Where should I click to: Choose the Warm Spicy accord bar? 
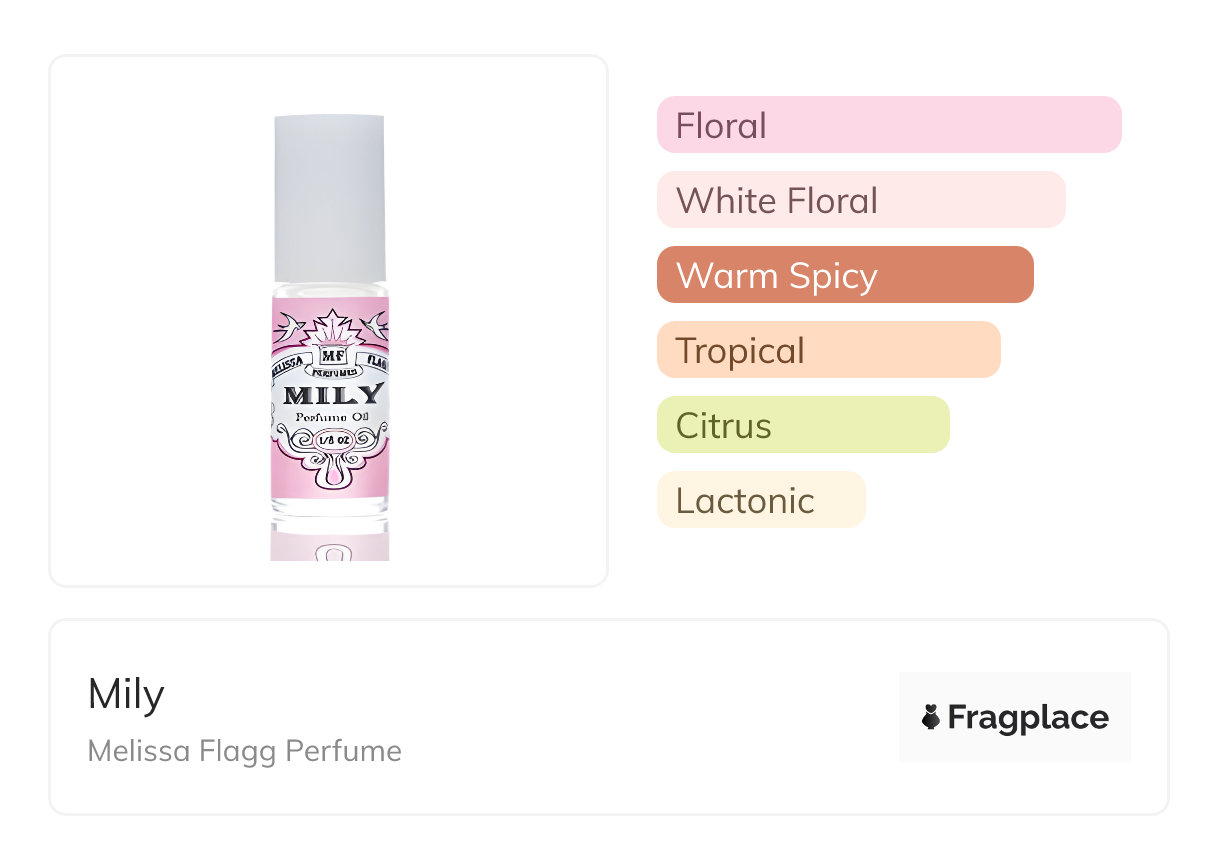click(845, 275)
